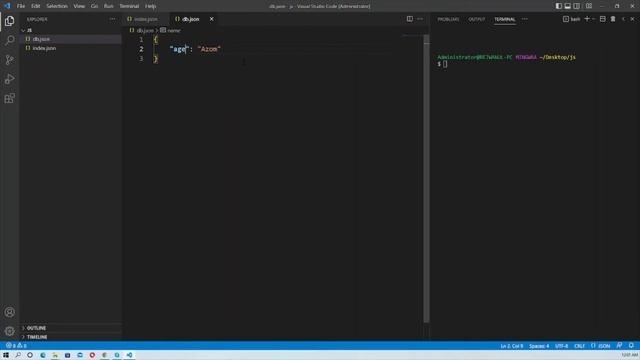Click the Kill Terminal trash icon
Viewport: 640px width, 360px height.
point(613,19)
